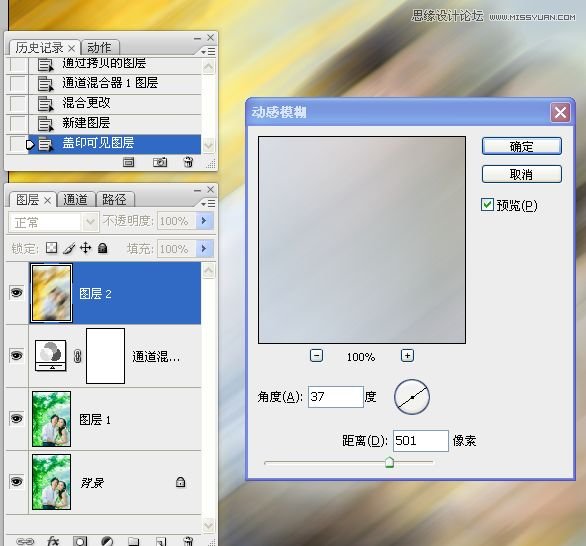Click opacity 100% field

(x=177, y=221)
